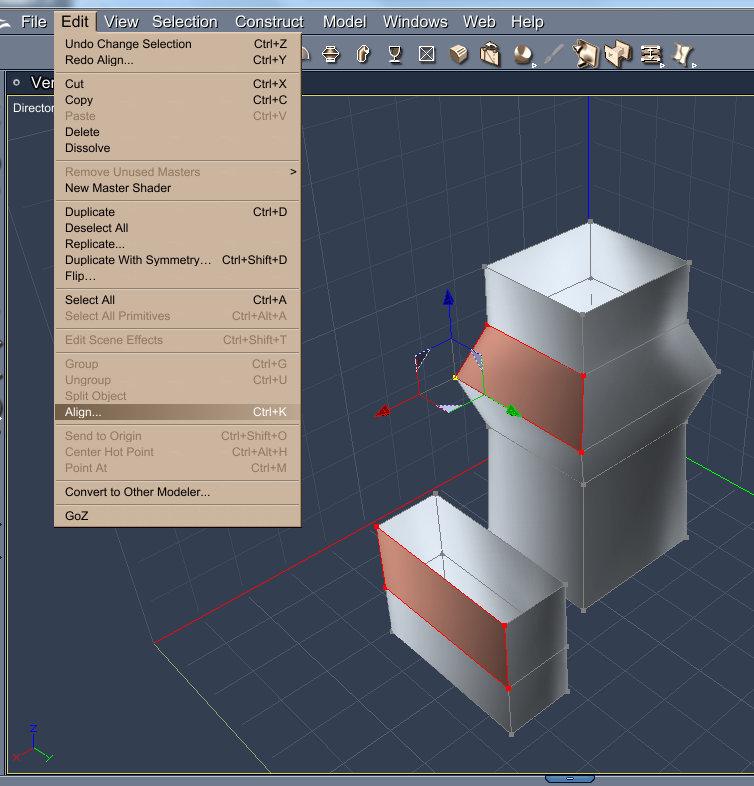Choose Copy from the Edit menu
Image resolution: width=754 pixels, height=786 pixels.
coord(177,100)
